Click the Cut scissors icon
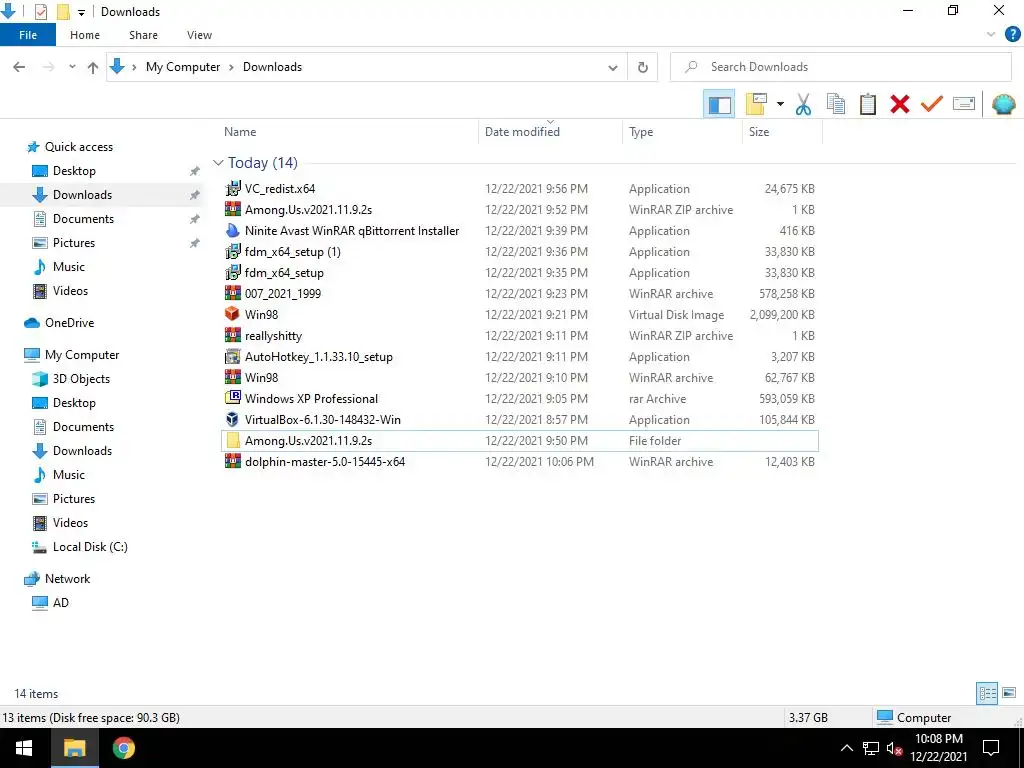 coord(803,104)
